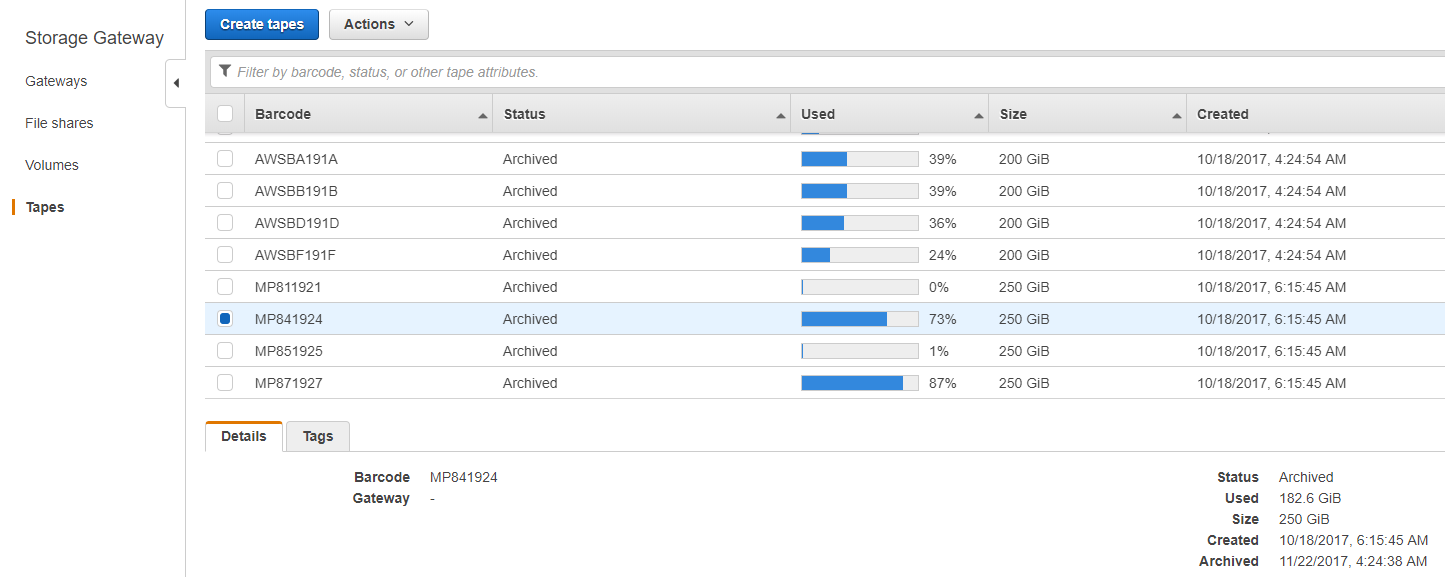Collapse the sidebar with the arrow handle
The image size is (1445, 577).
tap(176, 83)
